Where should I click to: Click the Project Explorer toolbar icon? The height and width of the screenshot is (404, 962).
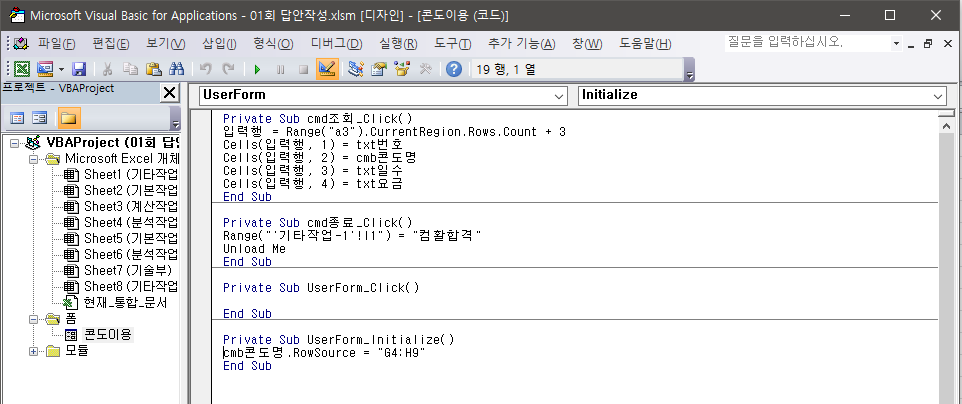tap(356, 69)
